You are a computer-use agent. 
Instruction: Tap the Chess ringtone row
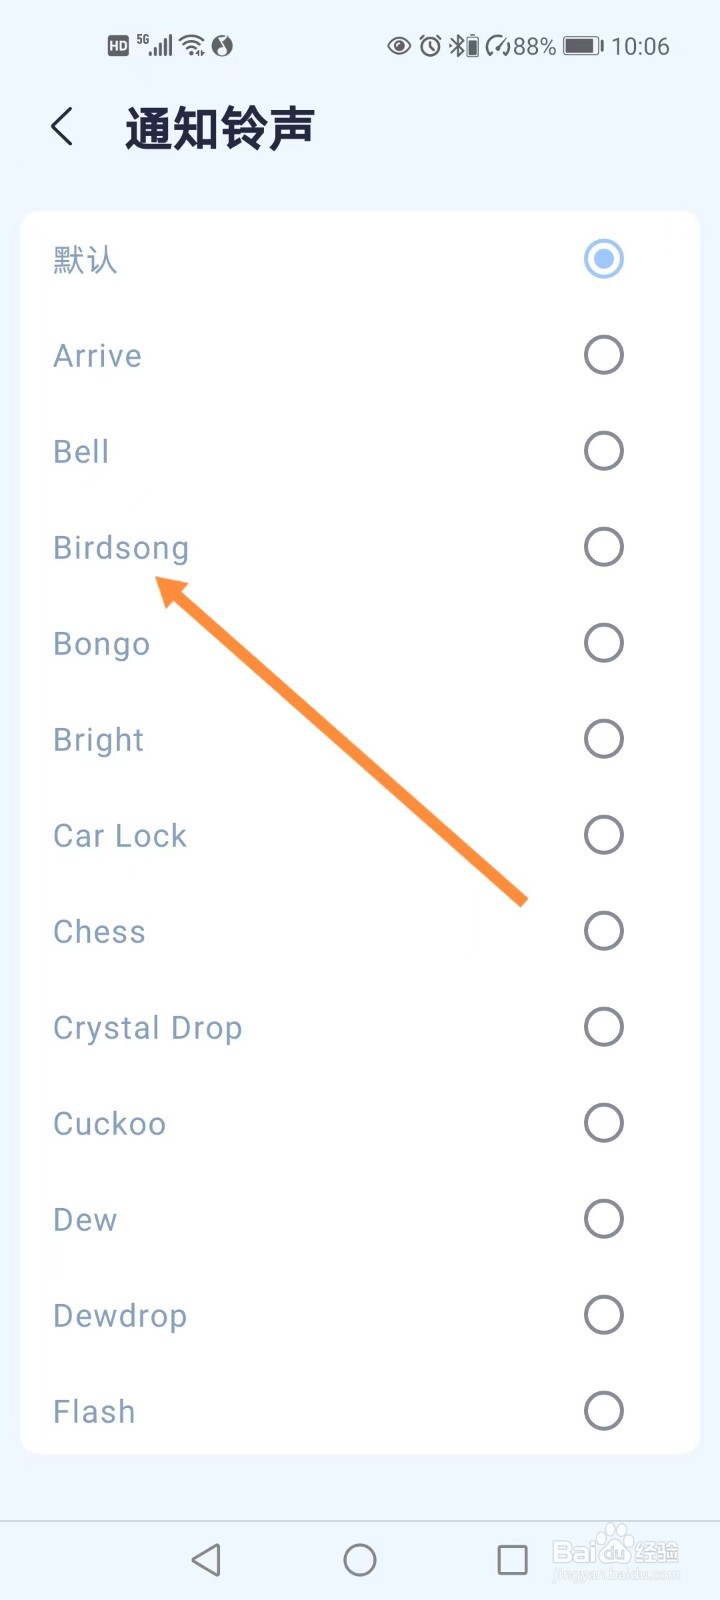[360, 931]
